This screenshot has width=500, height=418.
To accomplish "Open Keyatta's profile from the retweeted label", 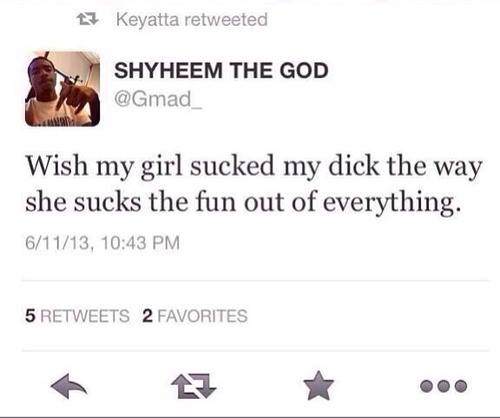I will click(147, 19).
